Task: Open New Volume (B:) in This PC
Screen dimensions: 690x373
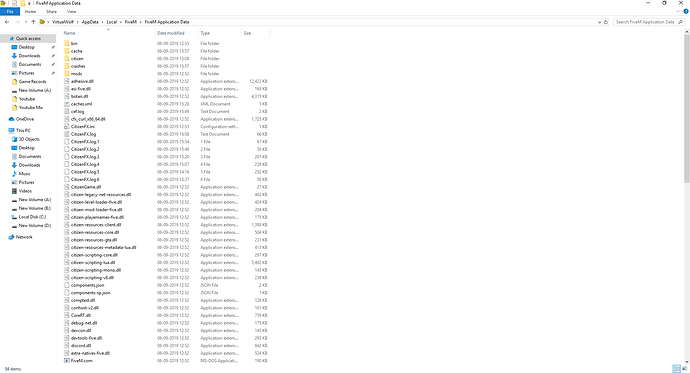Action: coord(34,208)
